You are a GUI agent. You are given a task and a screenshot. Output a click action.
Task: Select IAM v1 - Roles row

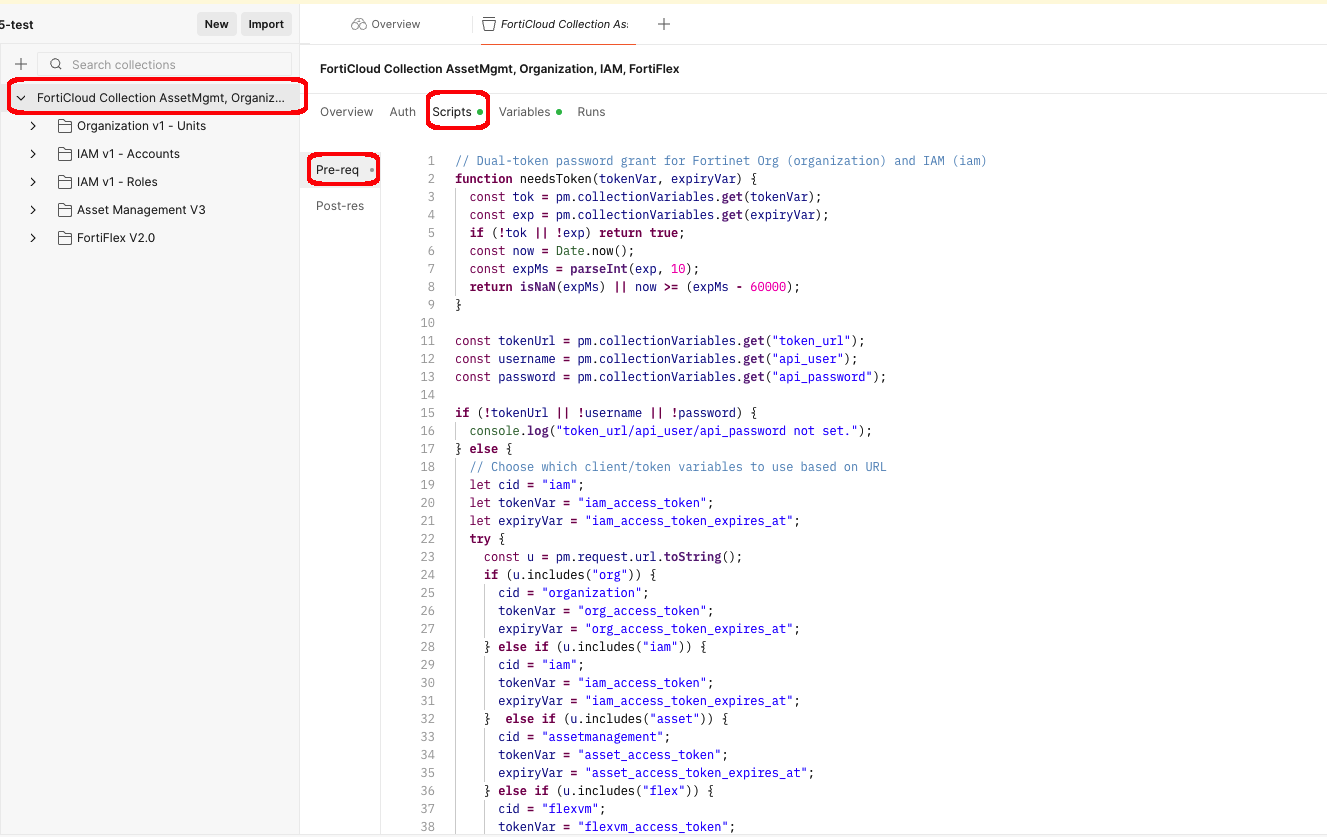(x=150, y=182)
